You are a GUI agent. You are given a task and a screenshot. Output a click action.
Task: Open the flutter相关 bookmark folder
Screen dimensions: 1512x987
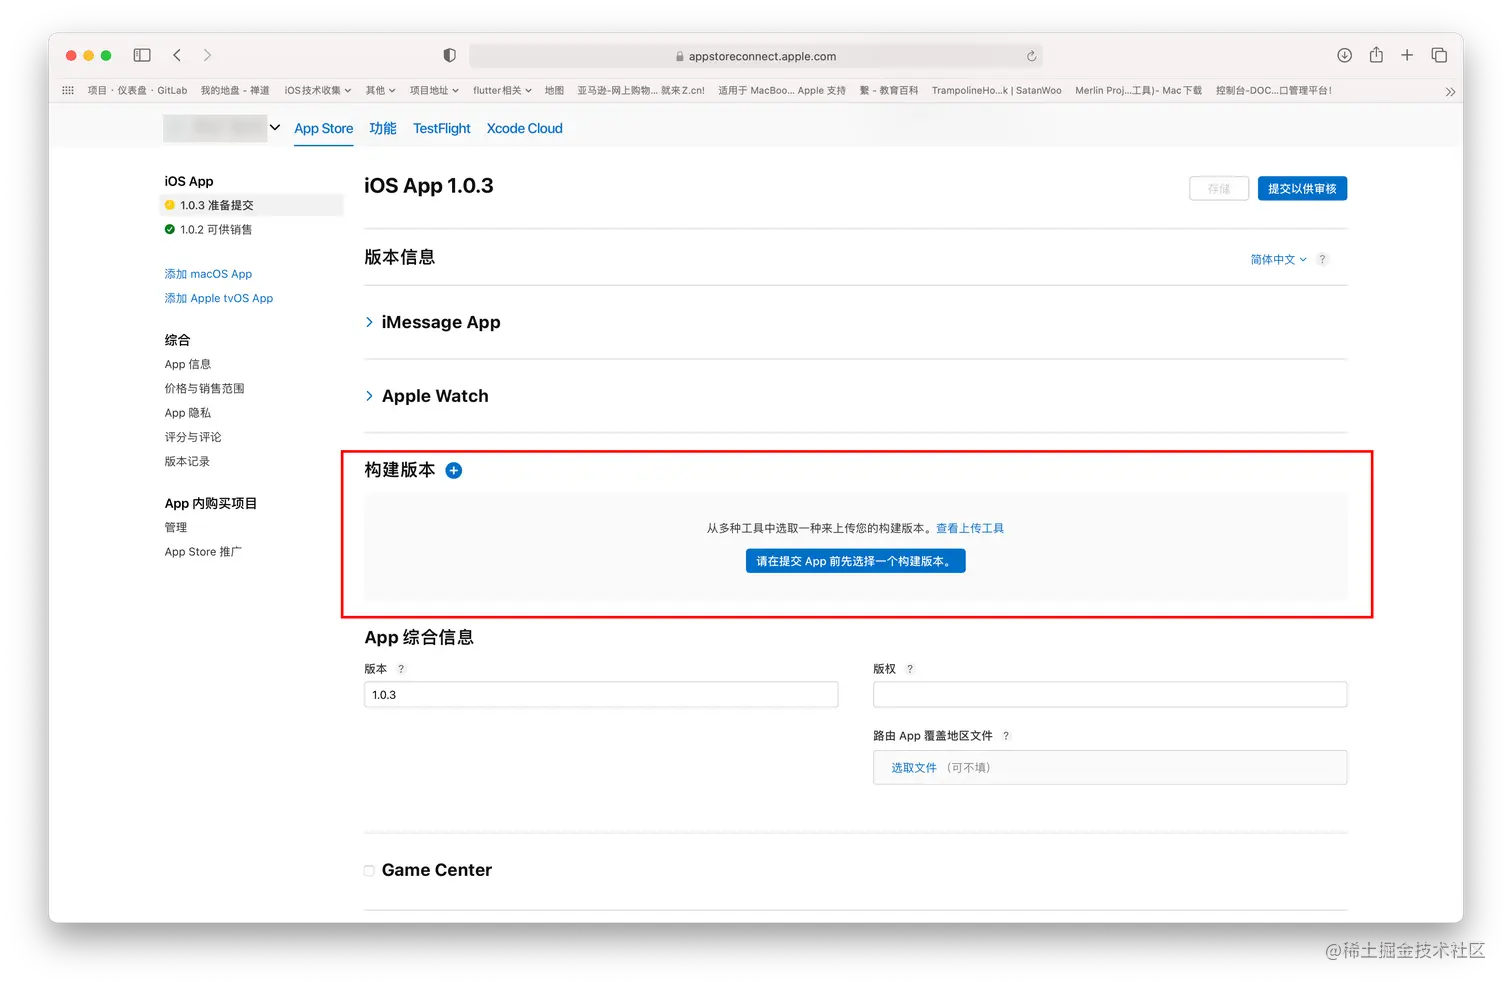(x=502, y=90)
